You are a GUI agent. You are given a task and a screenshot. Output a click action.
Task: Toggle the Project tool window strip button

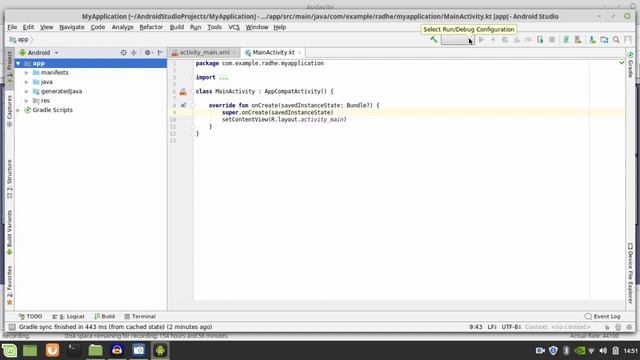(x=9, y=68)
